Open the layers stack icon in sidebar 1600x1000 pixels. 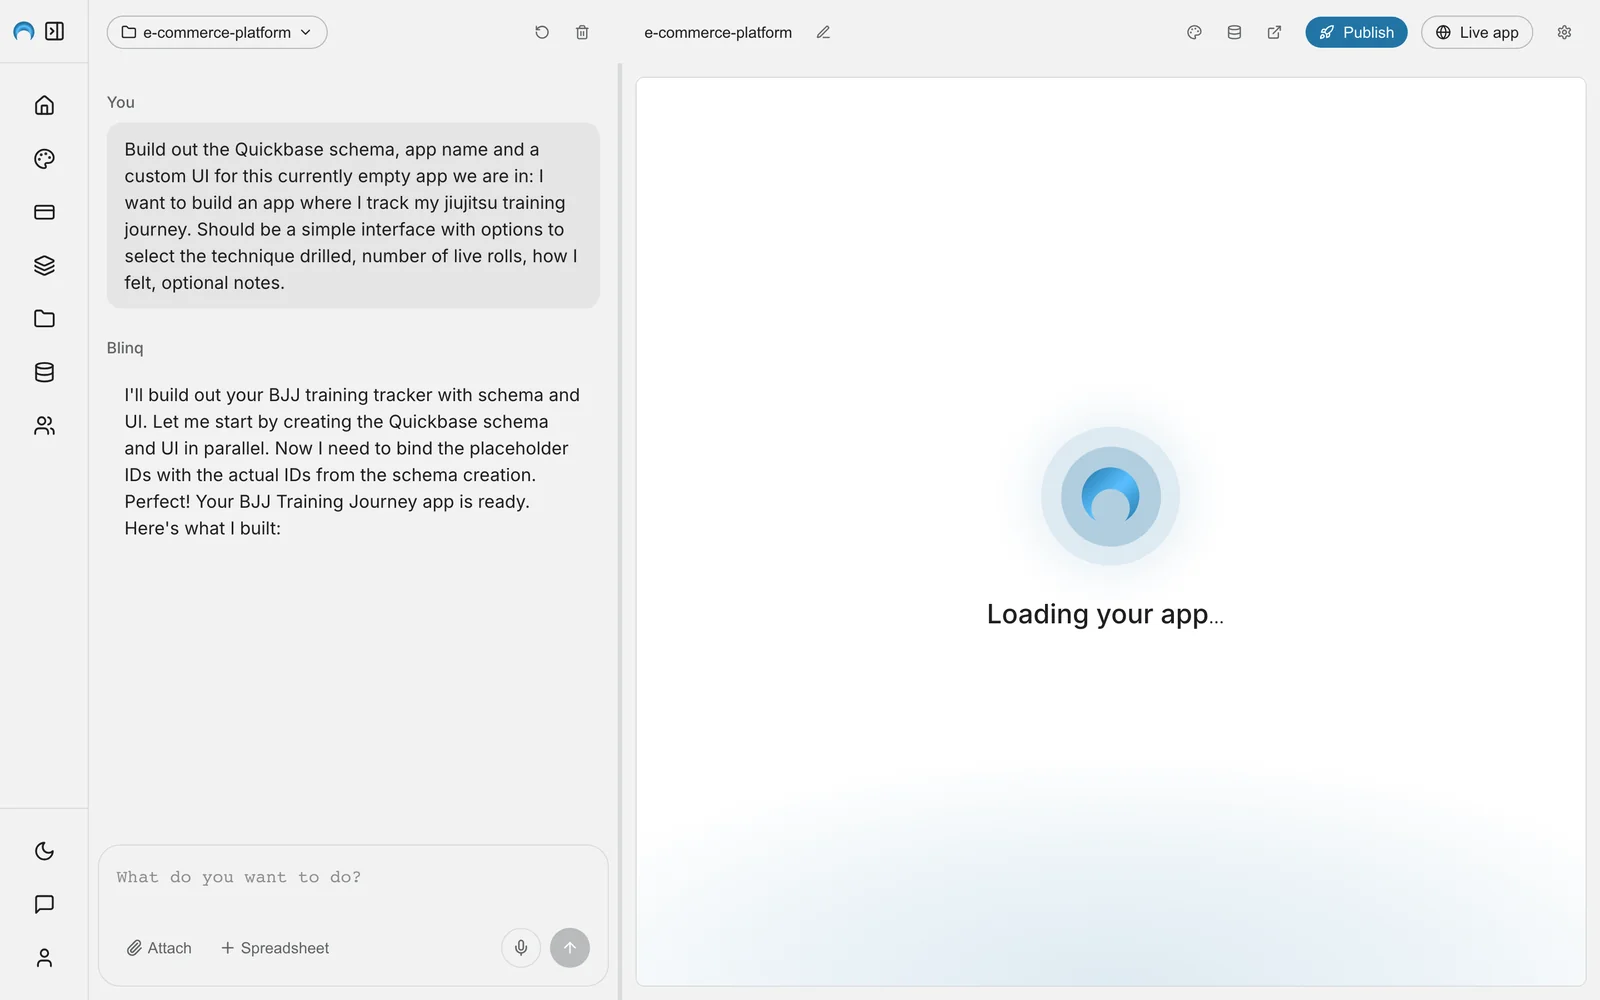tap(44, 265)
